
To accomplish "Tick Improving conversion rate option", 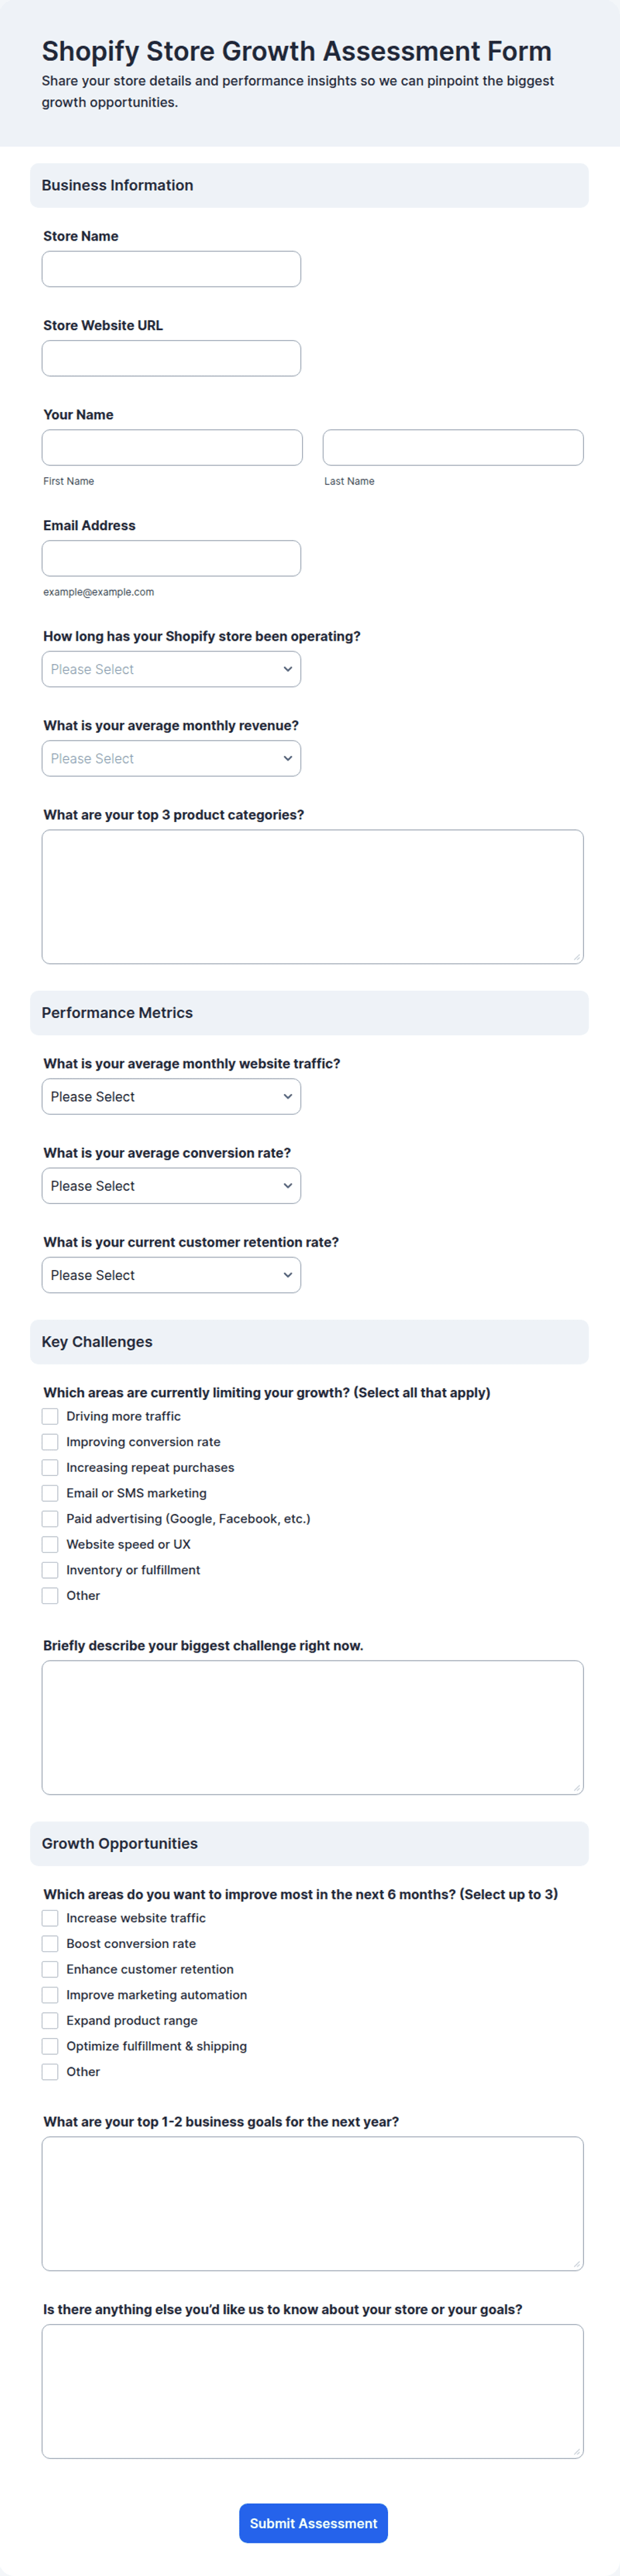I will (50, 1442).
